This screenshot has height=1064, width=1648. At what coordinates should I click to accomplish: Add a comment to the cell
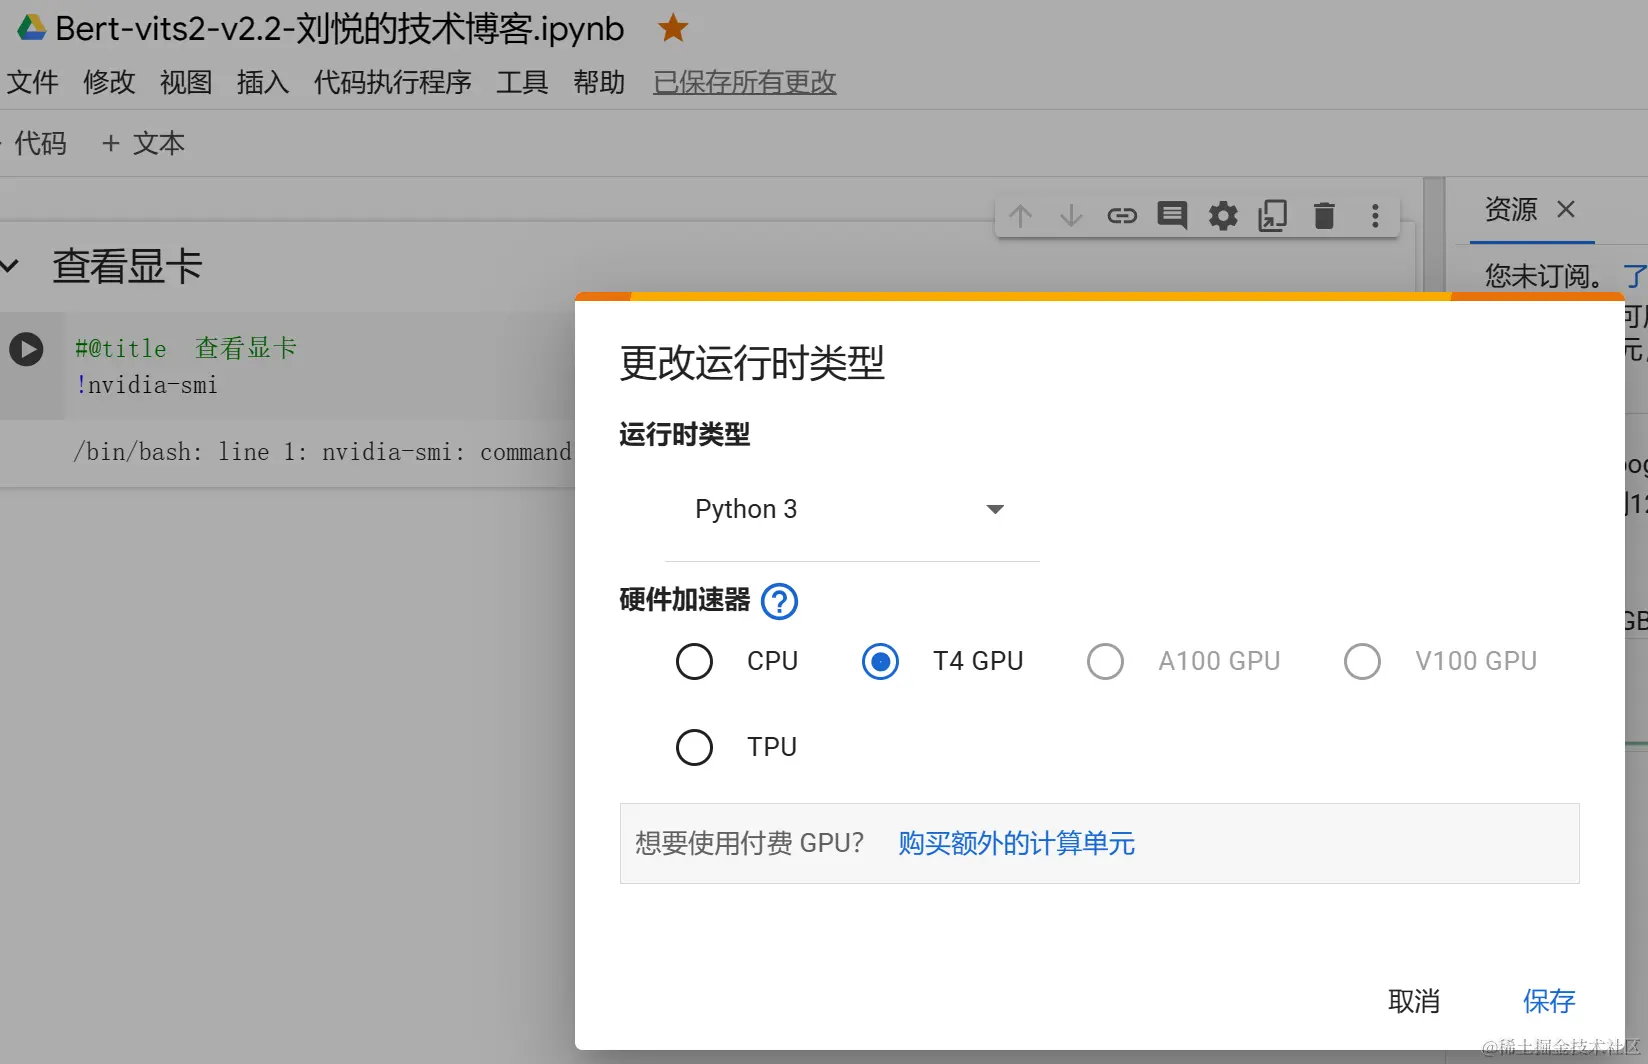click(1172, 216)
